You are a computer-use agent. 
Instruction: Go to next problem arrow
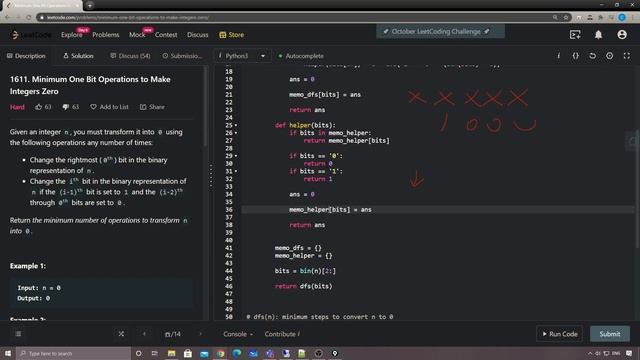pyautogui.click(x=200, y=334)
